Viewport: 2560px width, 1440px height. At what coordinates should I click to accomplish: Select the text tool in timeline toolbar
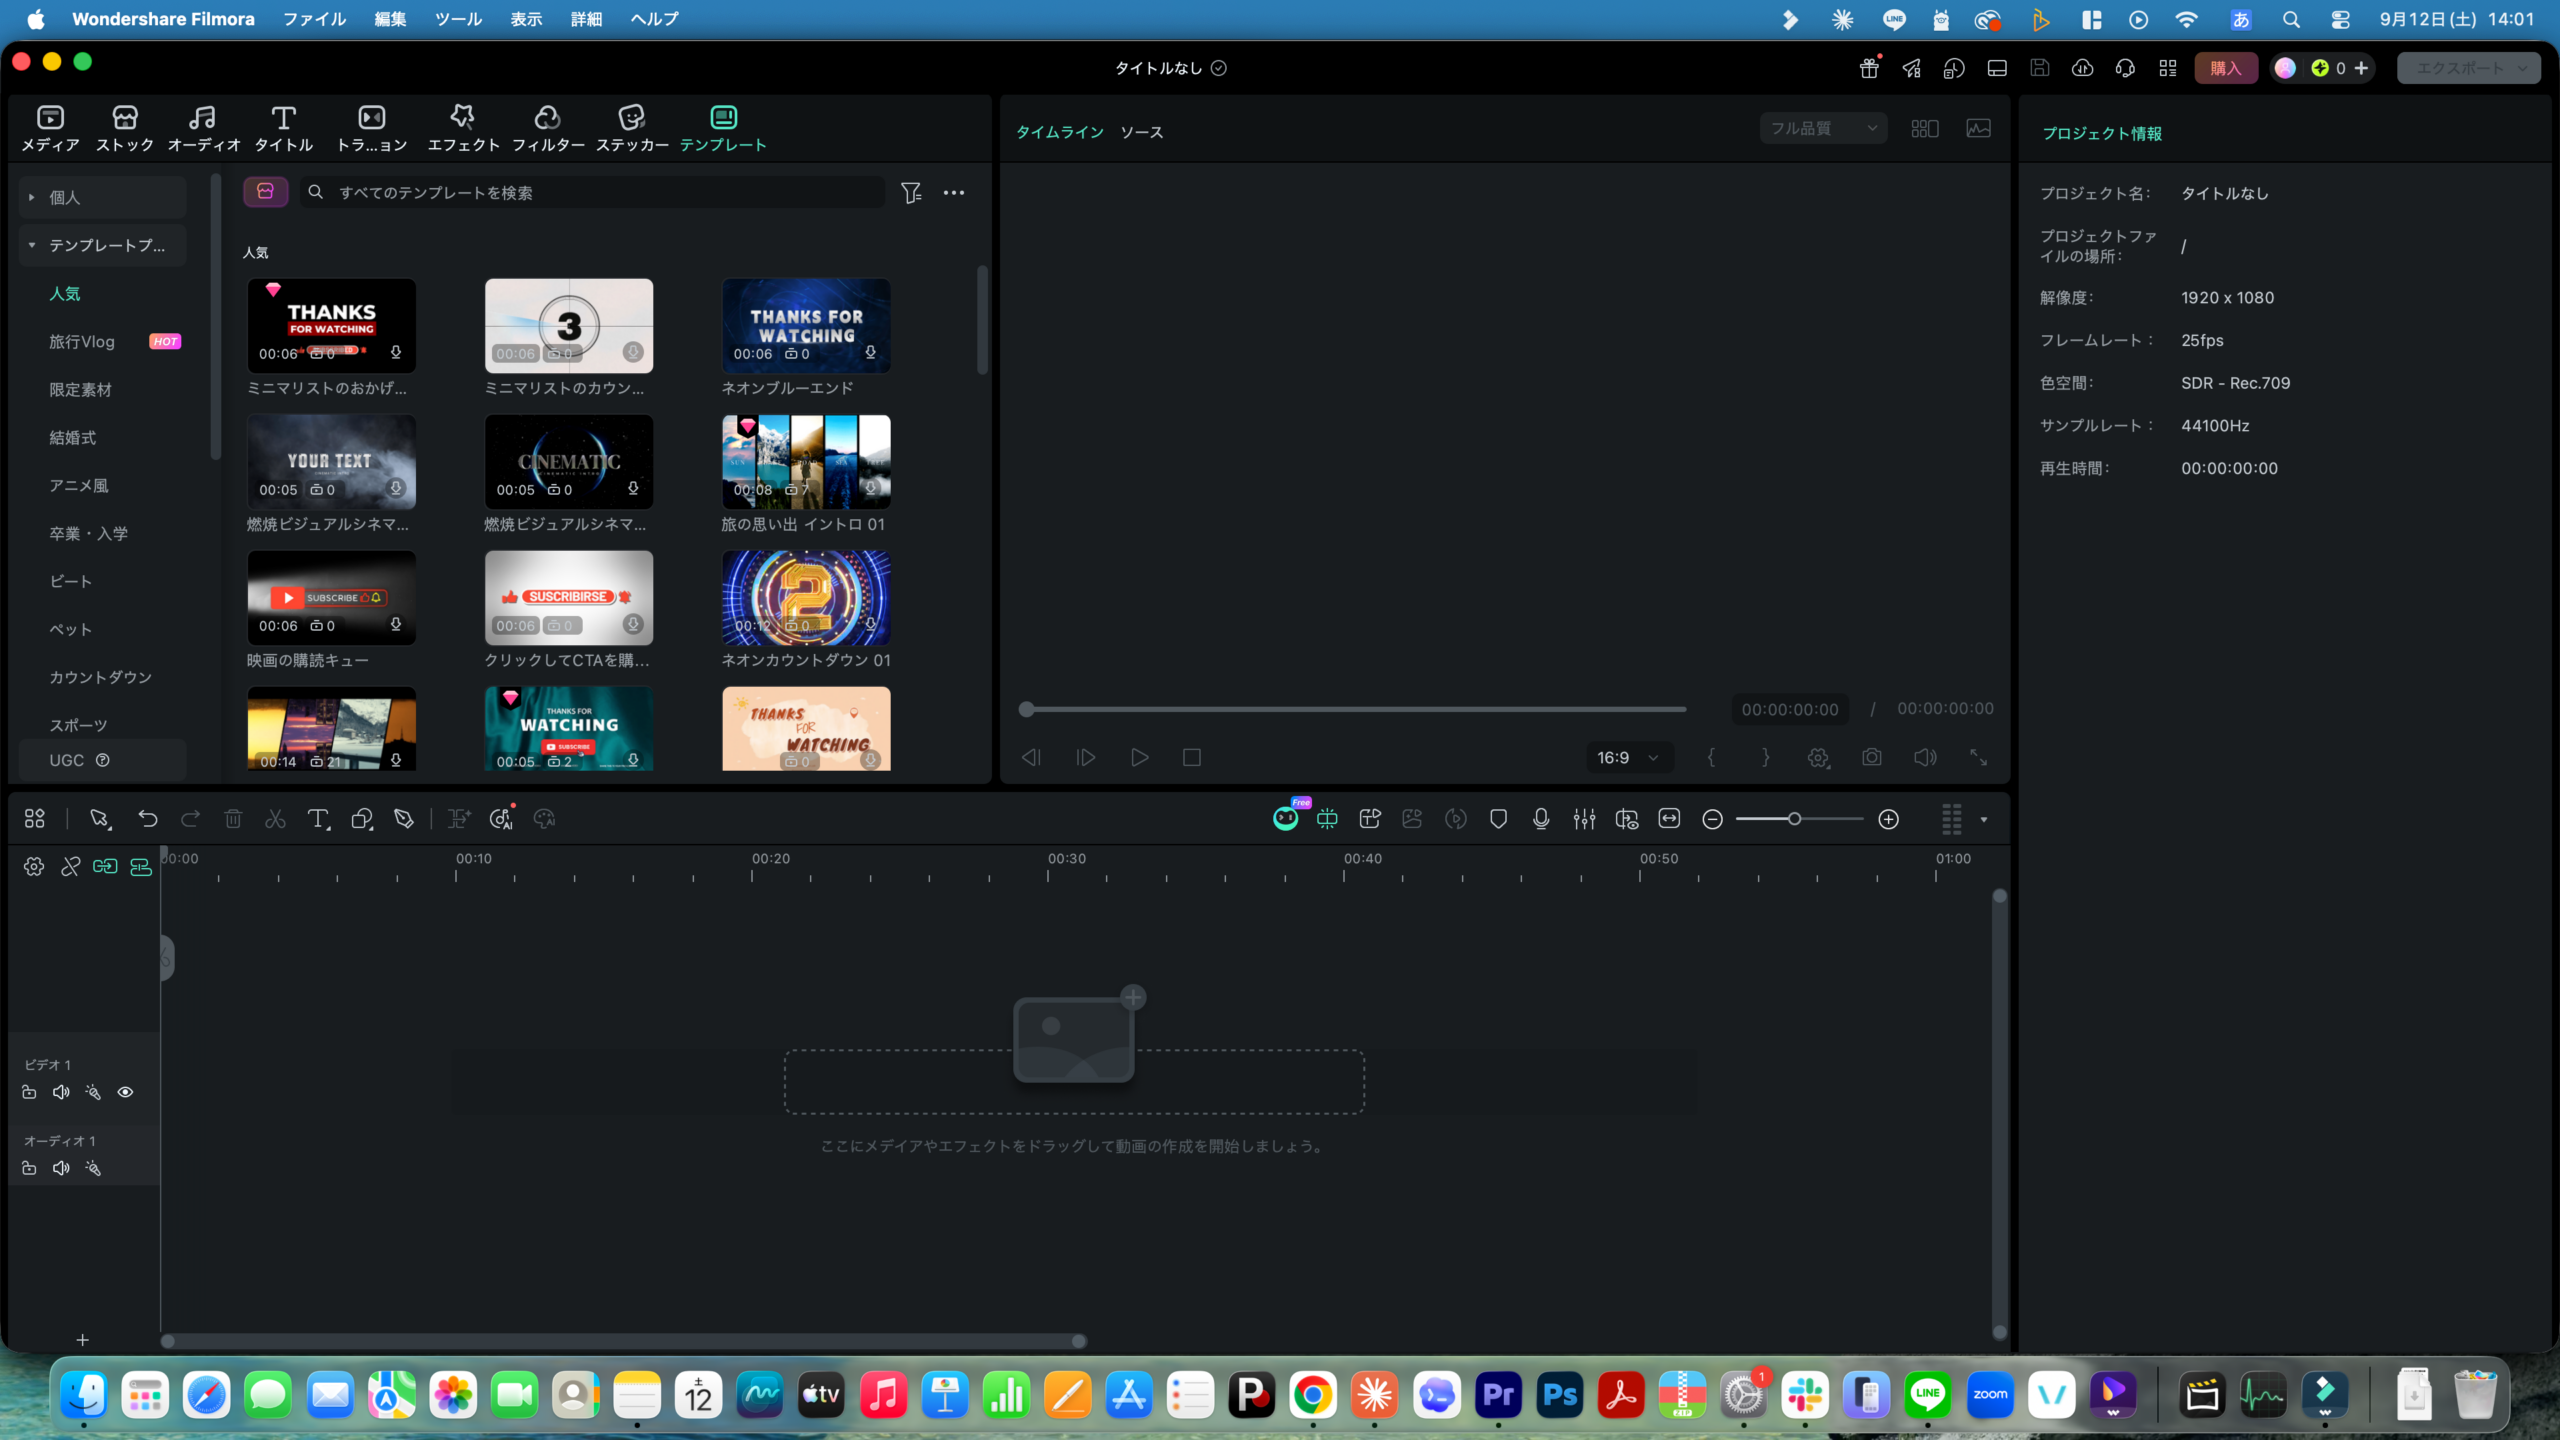(318, 819)
